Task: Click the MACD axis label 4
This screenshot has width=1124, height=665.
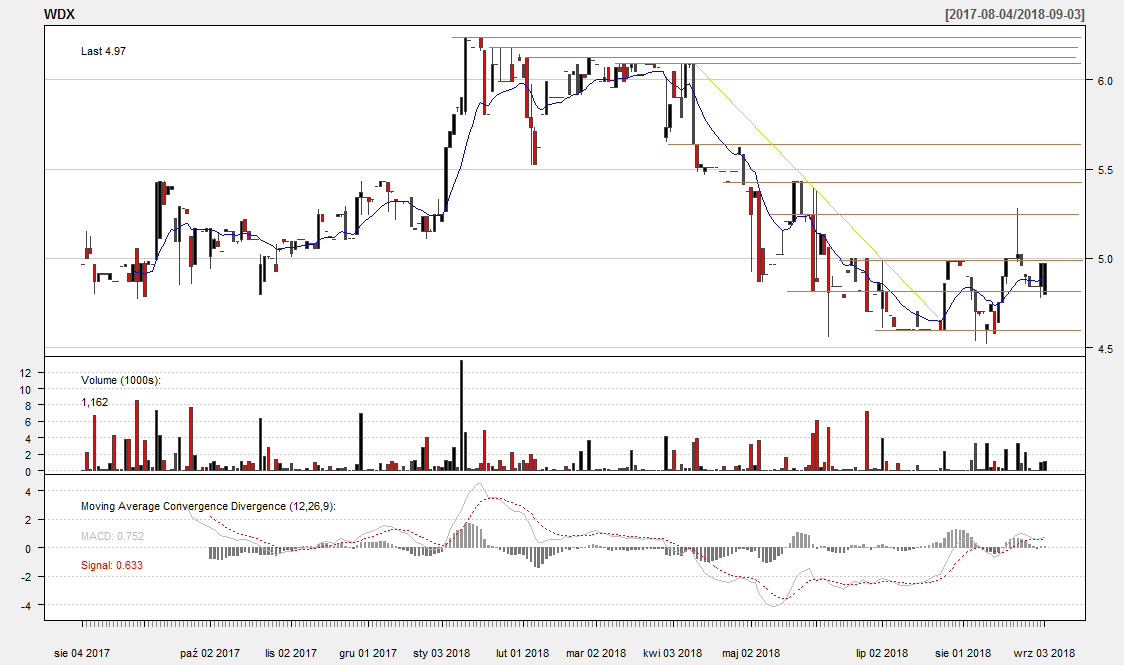Action: (29, 492)
